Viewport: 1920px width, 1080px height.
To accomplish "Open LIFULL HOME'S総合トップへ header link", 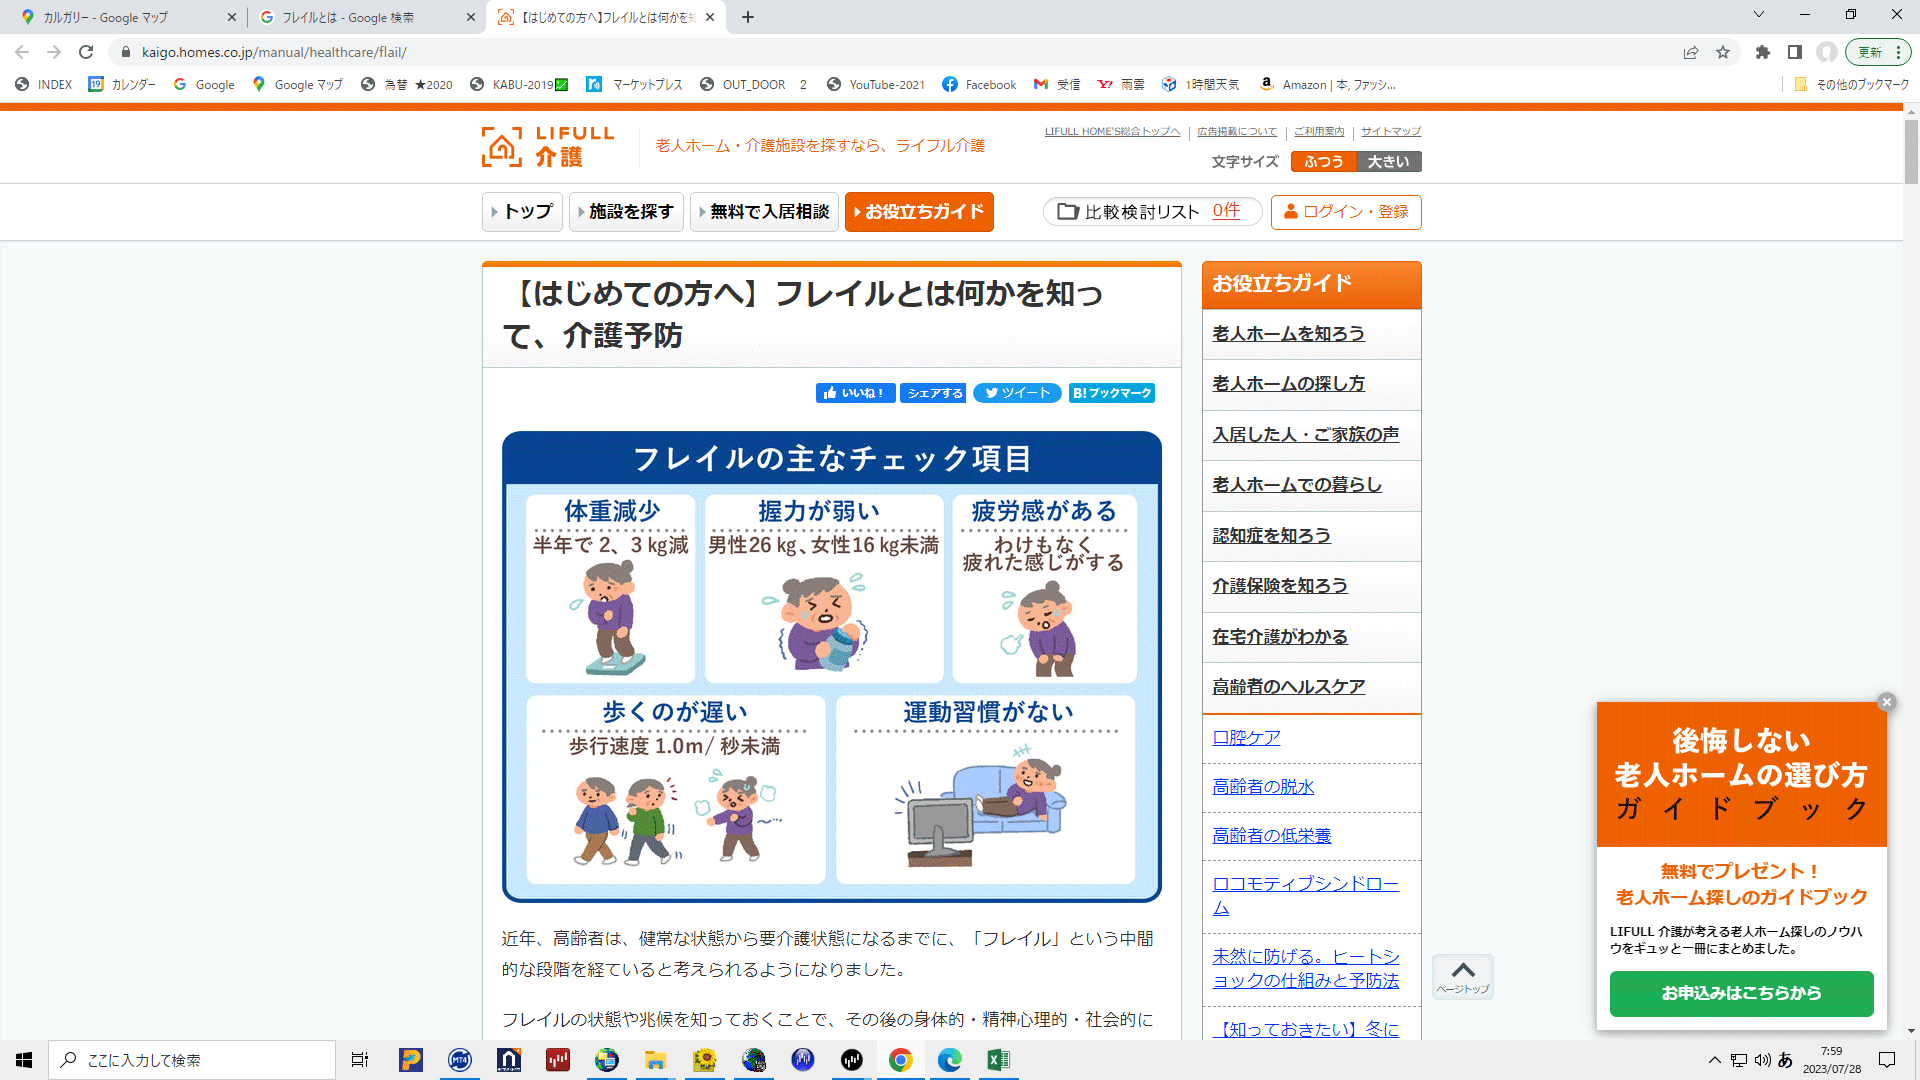I will point(1112,131).
